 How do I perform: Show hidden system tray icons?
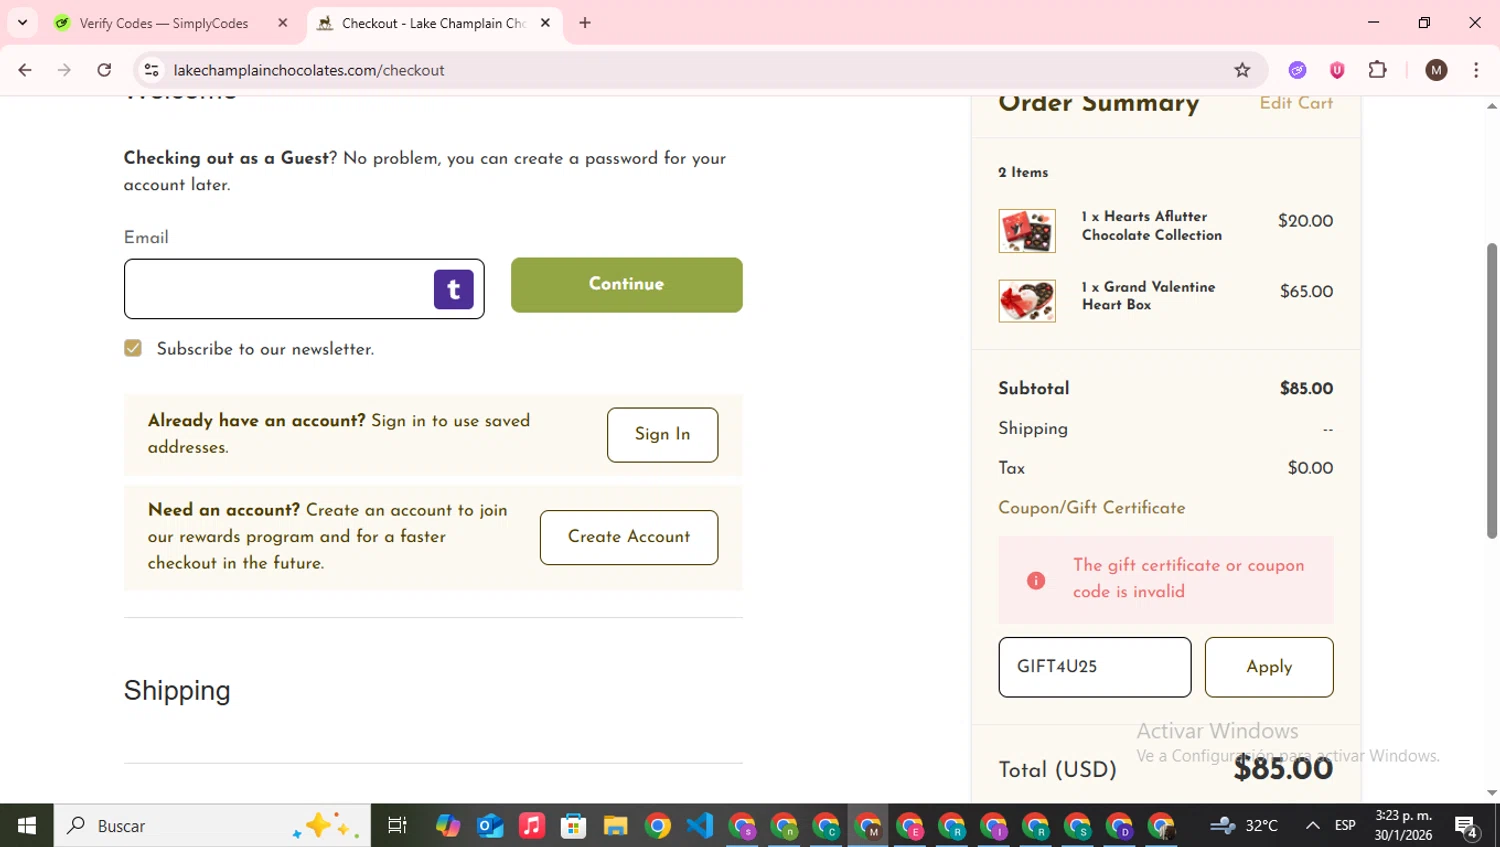pyautogui.click(x=1312, y=826)
